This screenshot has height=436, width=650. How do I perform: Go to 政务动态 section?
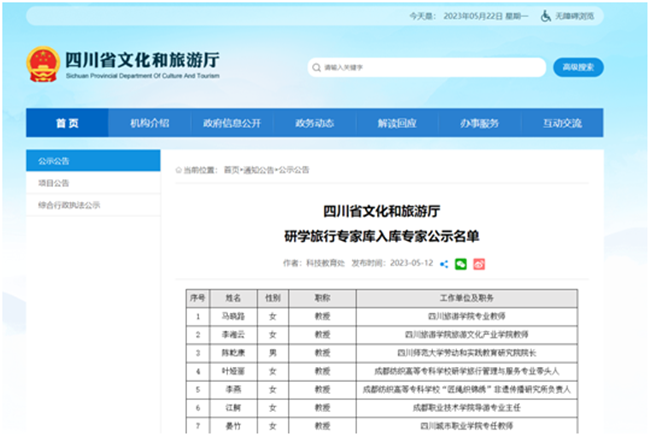tap(314, 123)
